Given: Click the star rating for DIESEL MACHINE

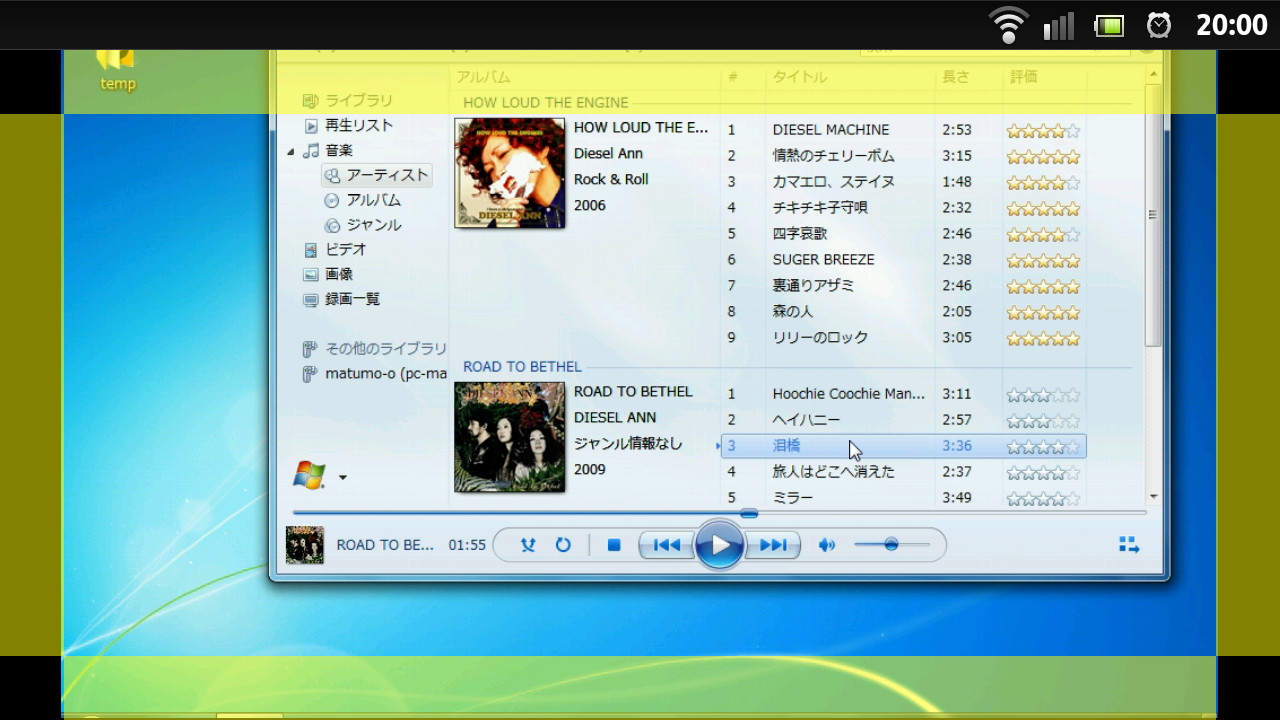Looking at the screenshot, I should [1043, 131].
